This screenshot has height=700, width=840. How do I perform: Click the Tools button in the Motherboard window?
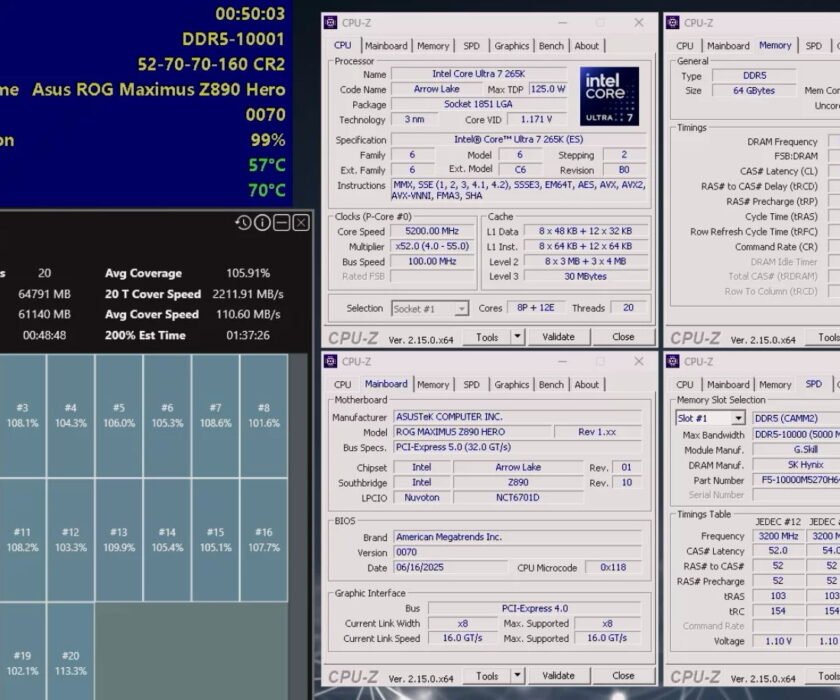(x=487, y=676)
